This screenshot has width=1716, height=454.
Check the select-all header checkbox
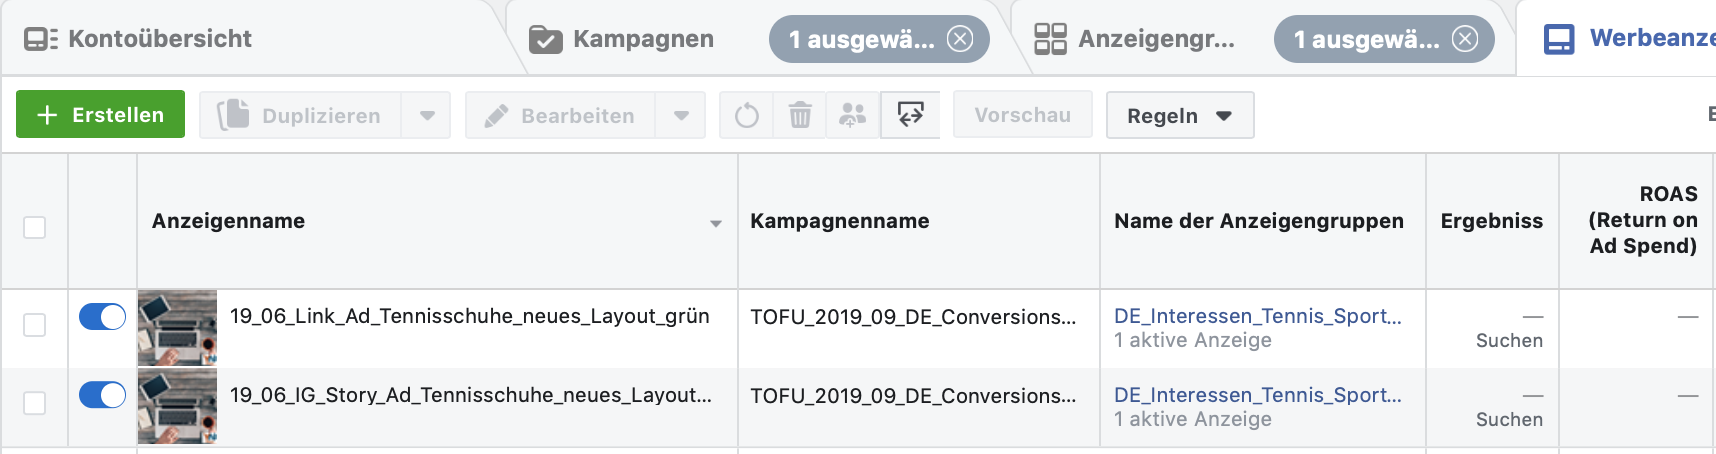click(35, 228)
